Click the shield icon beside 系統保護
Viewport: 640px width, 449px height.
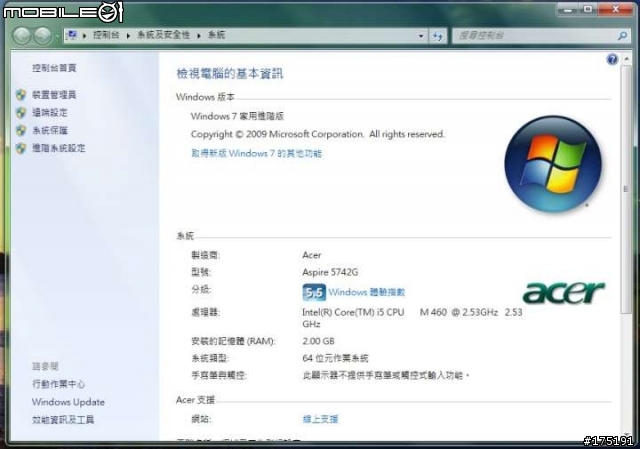coord(21,131)
